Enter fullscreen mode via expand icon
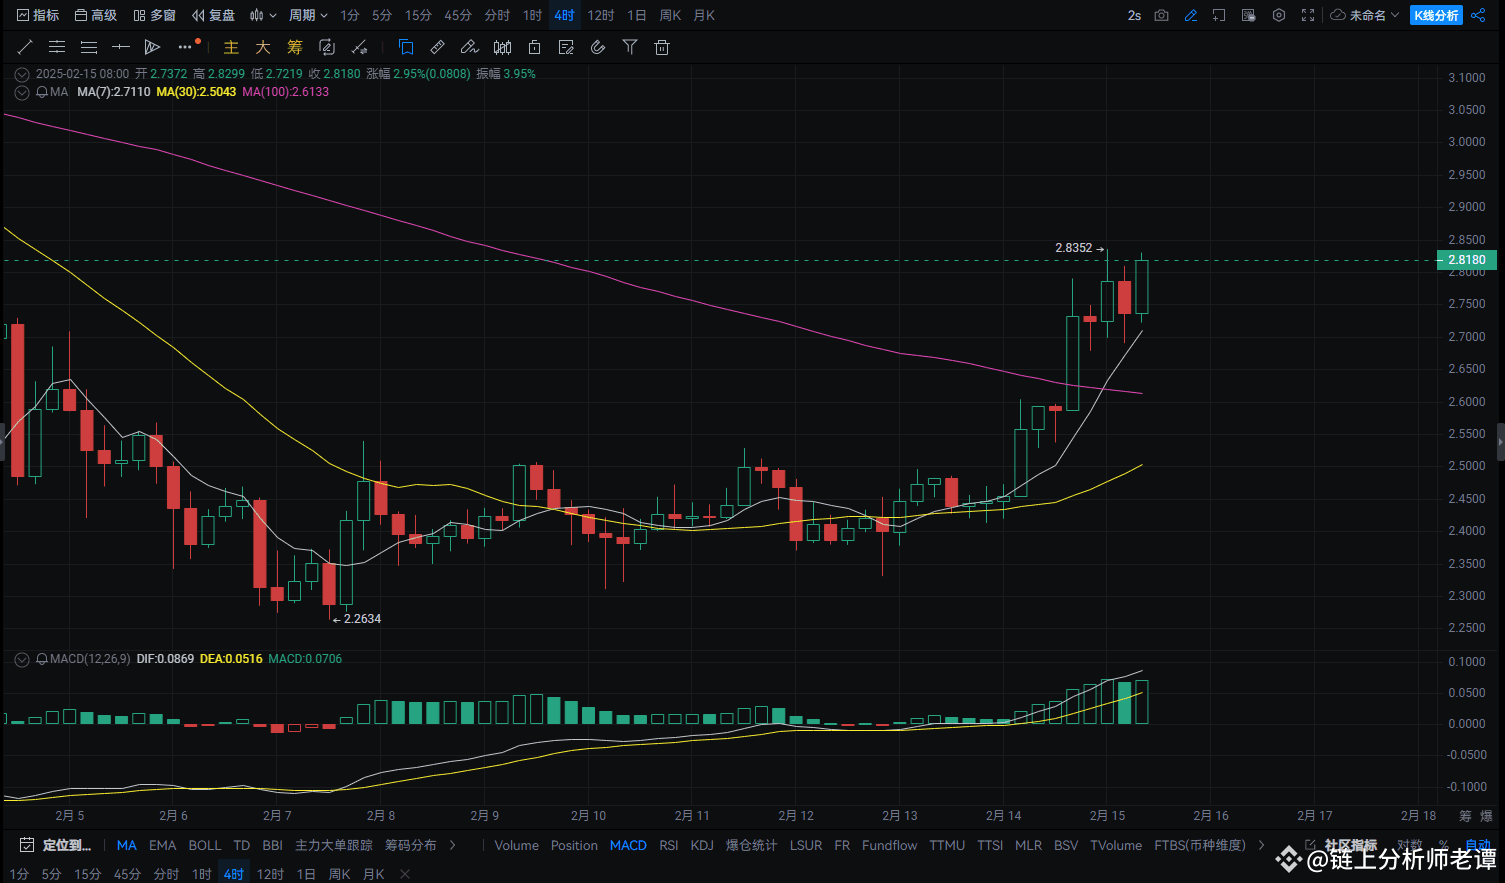Screen dimensions: 1505x883 coord(1307,15)
